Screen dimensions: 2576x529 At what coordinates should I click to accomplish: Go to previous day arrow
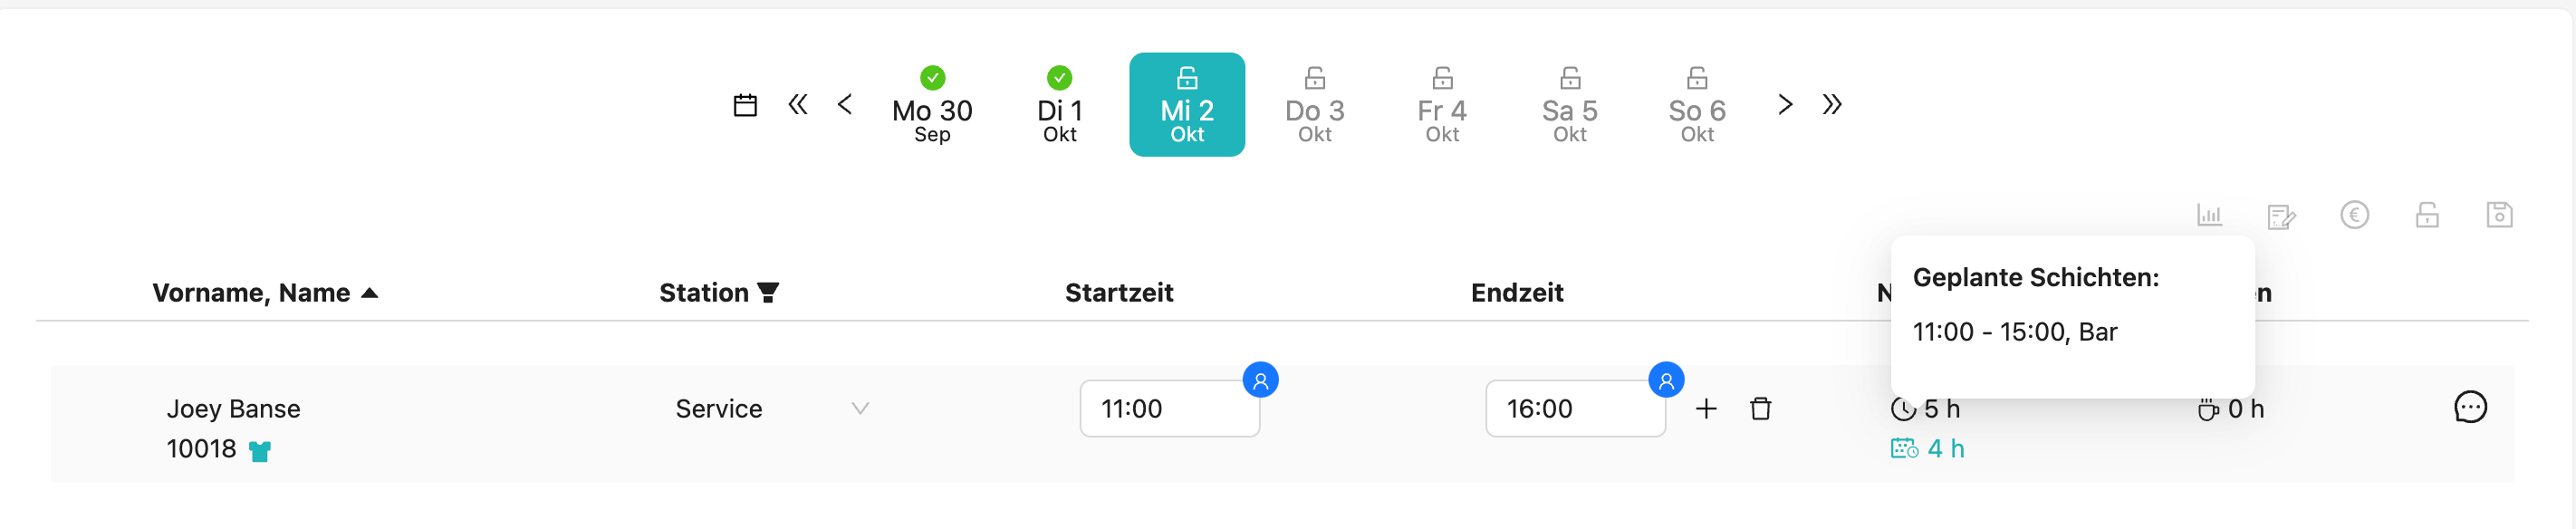point(845,104)
